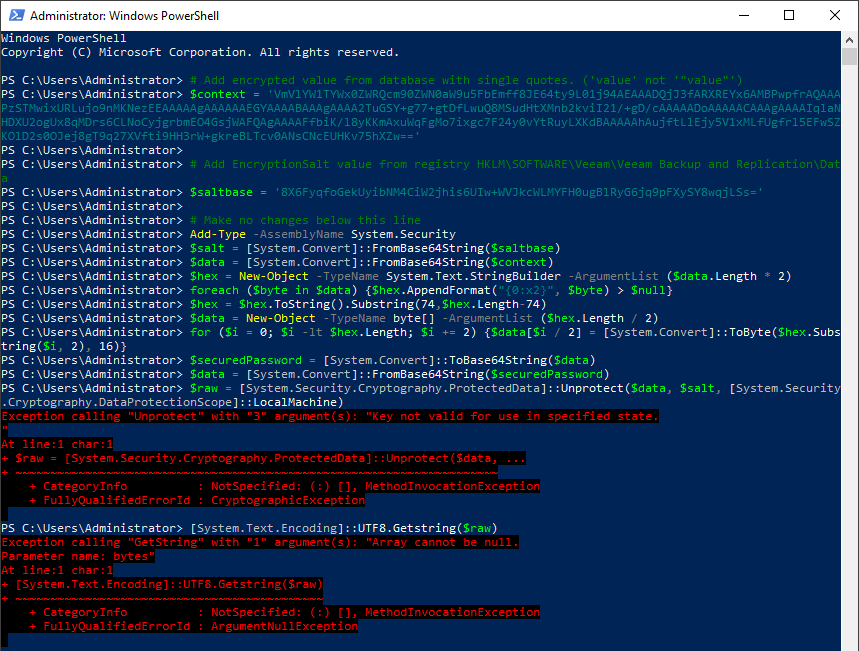Minimize the PowerShell window

coord(743,15)
